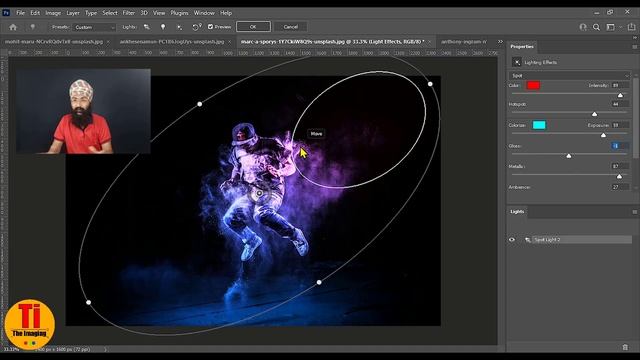Click the light center Move handle
The width and height of the screenshot is (640, 360).
(x=259, y=193)
